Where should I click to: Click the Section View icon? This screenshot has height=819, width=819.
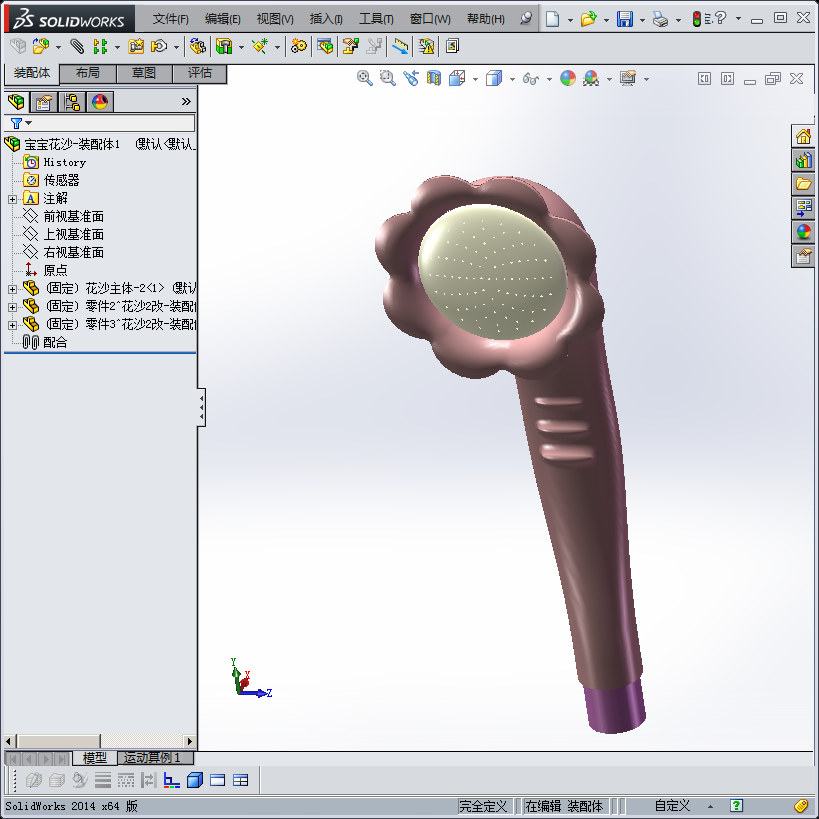coord(434,79)
